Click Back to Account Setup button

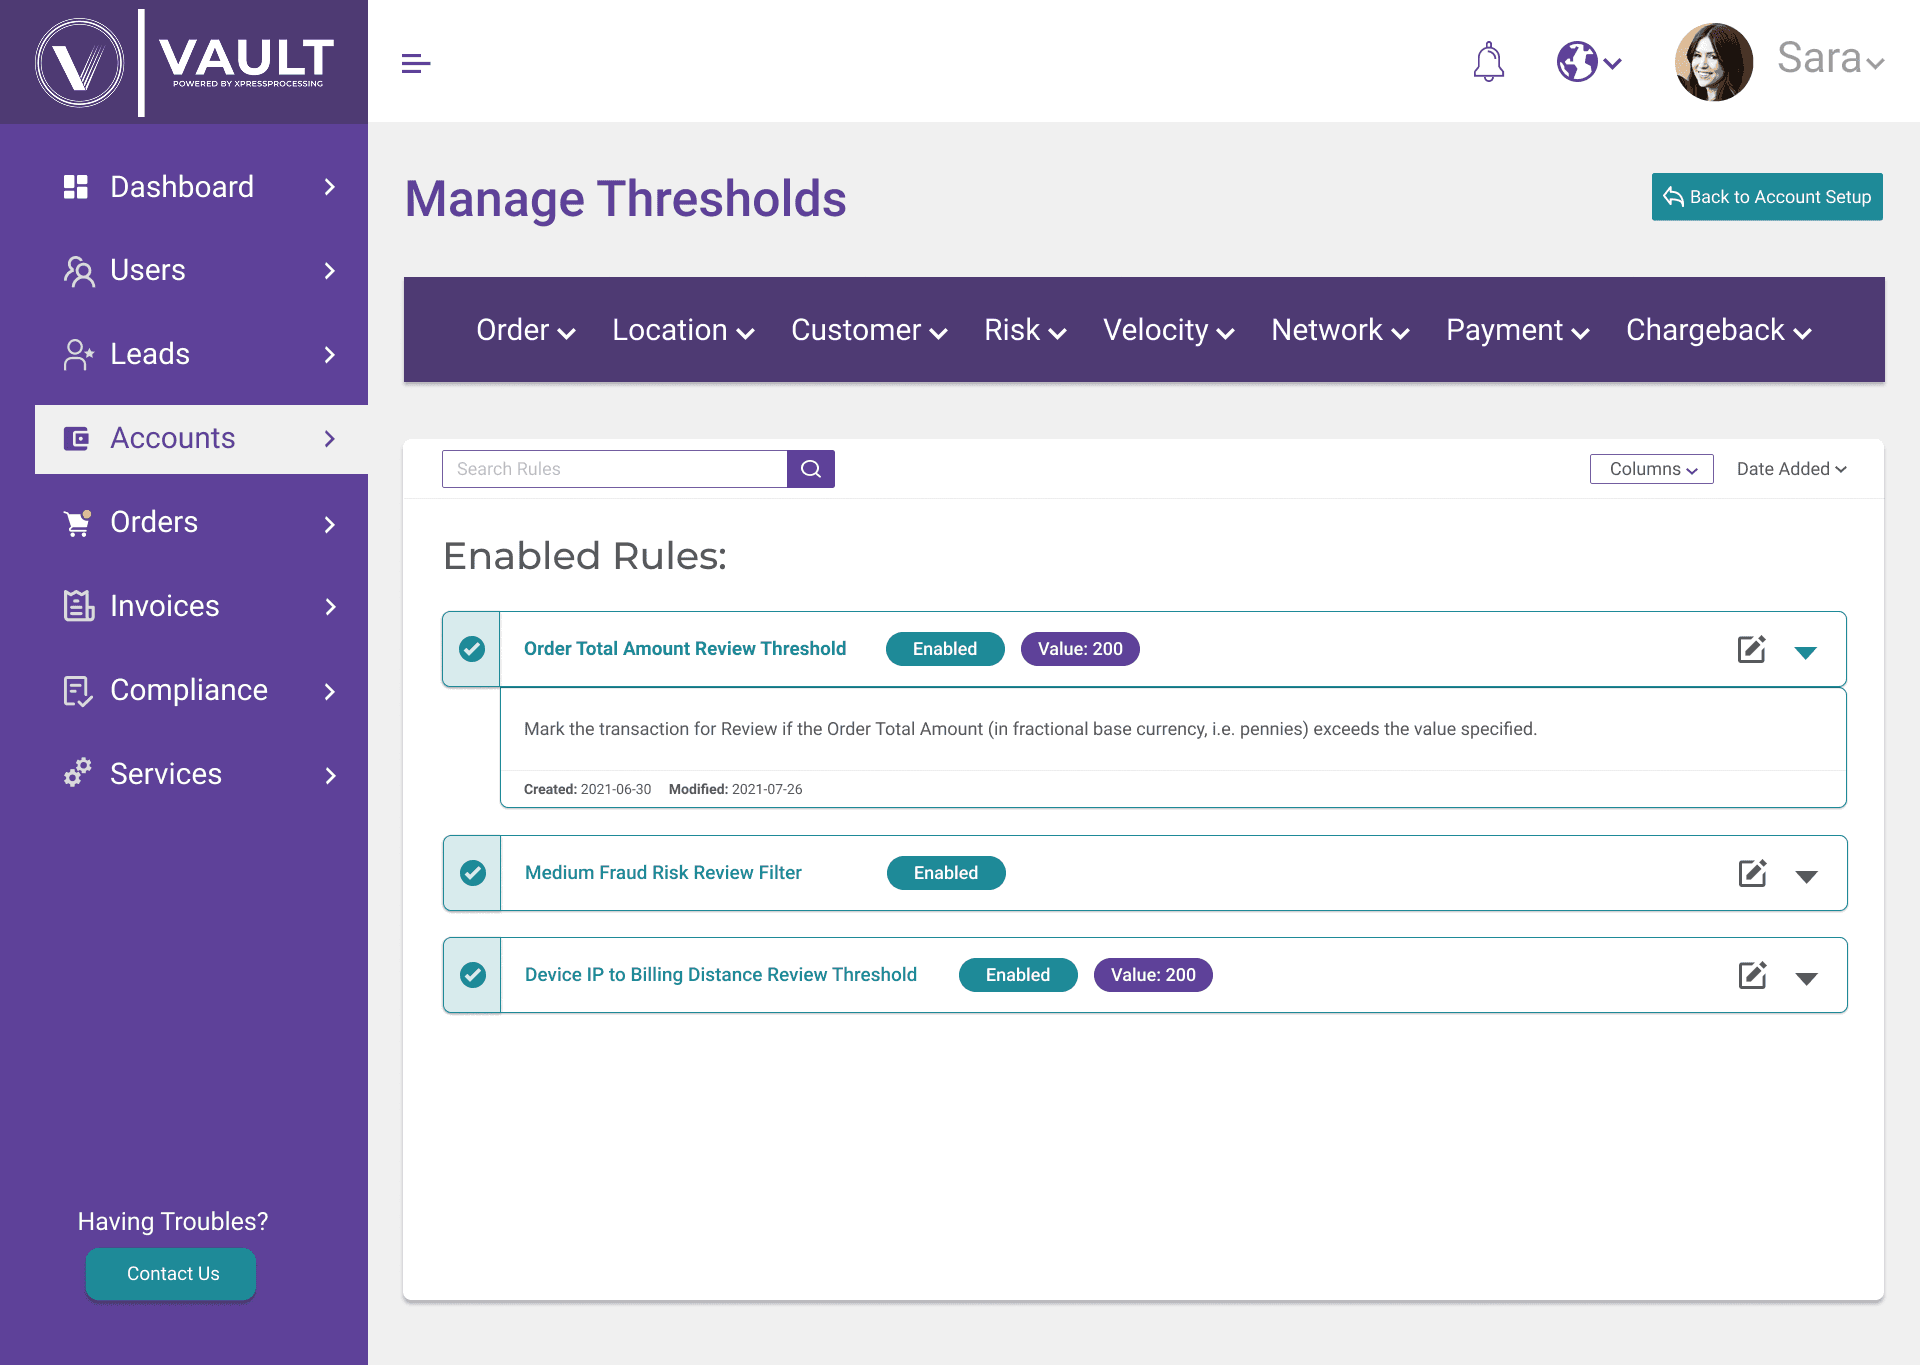coord(1767,197)
